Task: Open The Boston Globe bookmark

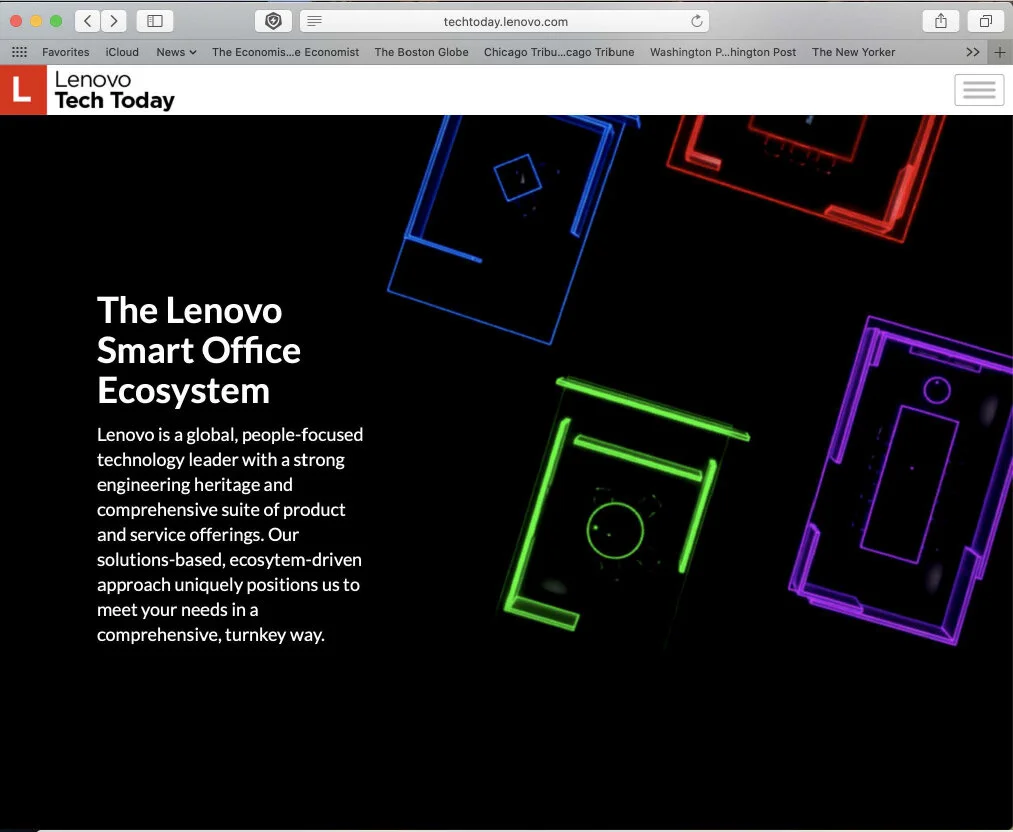Action: [x=421, y=52]
